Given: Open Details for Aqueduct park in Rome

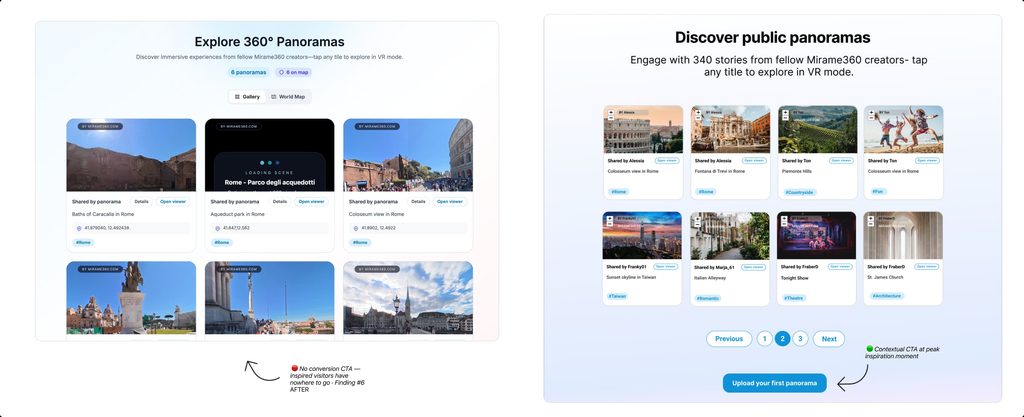Looking at the screenshot, I should point(280,202).
